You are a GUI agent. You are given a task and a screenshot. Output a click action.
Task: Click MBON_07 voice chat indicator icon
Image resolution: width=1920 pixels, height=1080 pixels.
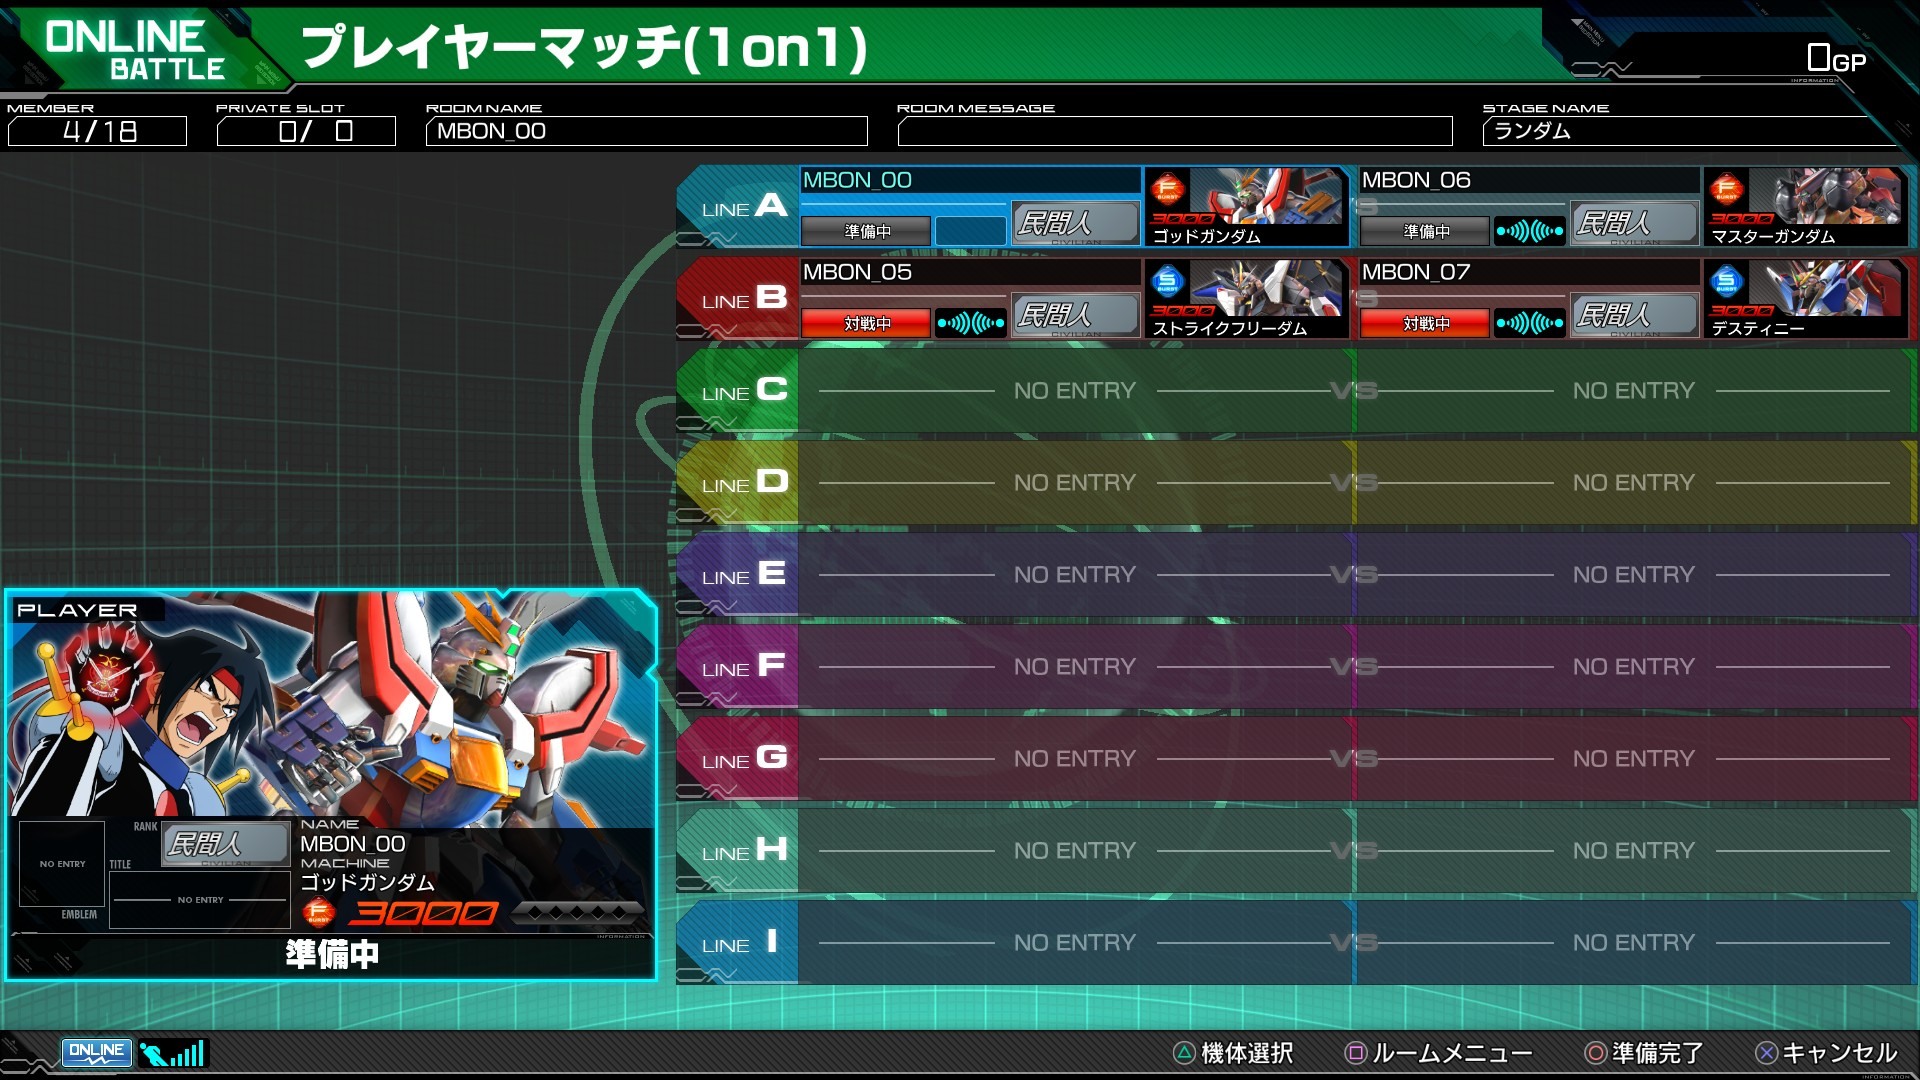click(x=1529, y=324)
